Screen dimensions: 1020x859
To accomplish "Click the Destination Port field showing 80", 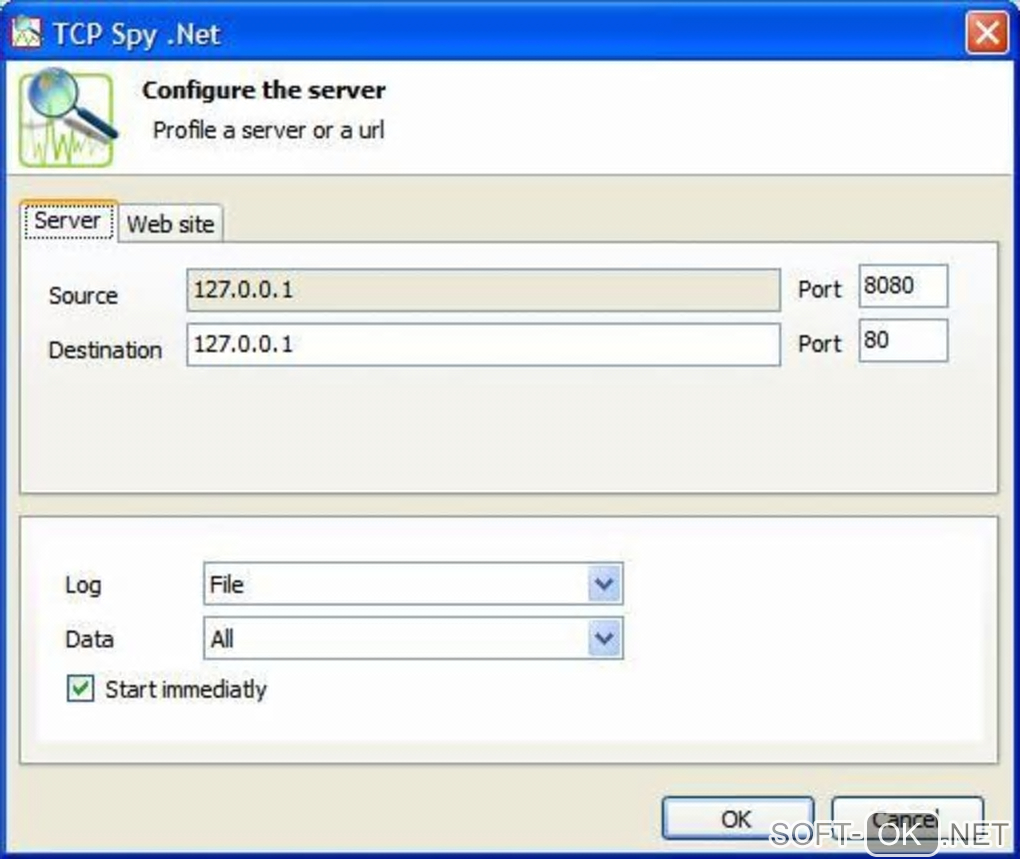I will [903, 341].
